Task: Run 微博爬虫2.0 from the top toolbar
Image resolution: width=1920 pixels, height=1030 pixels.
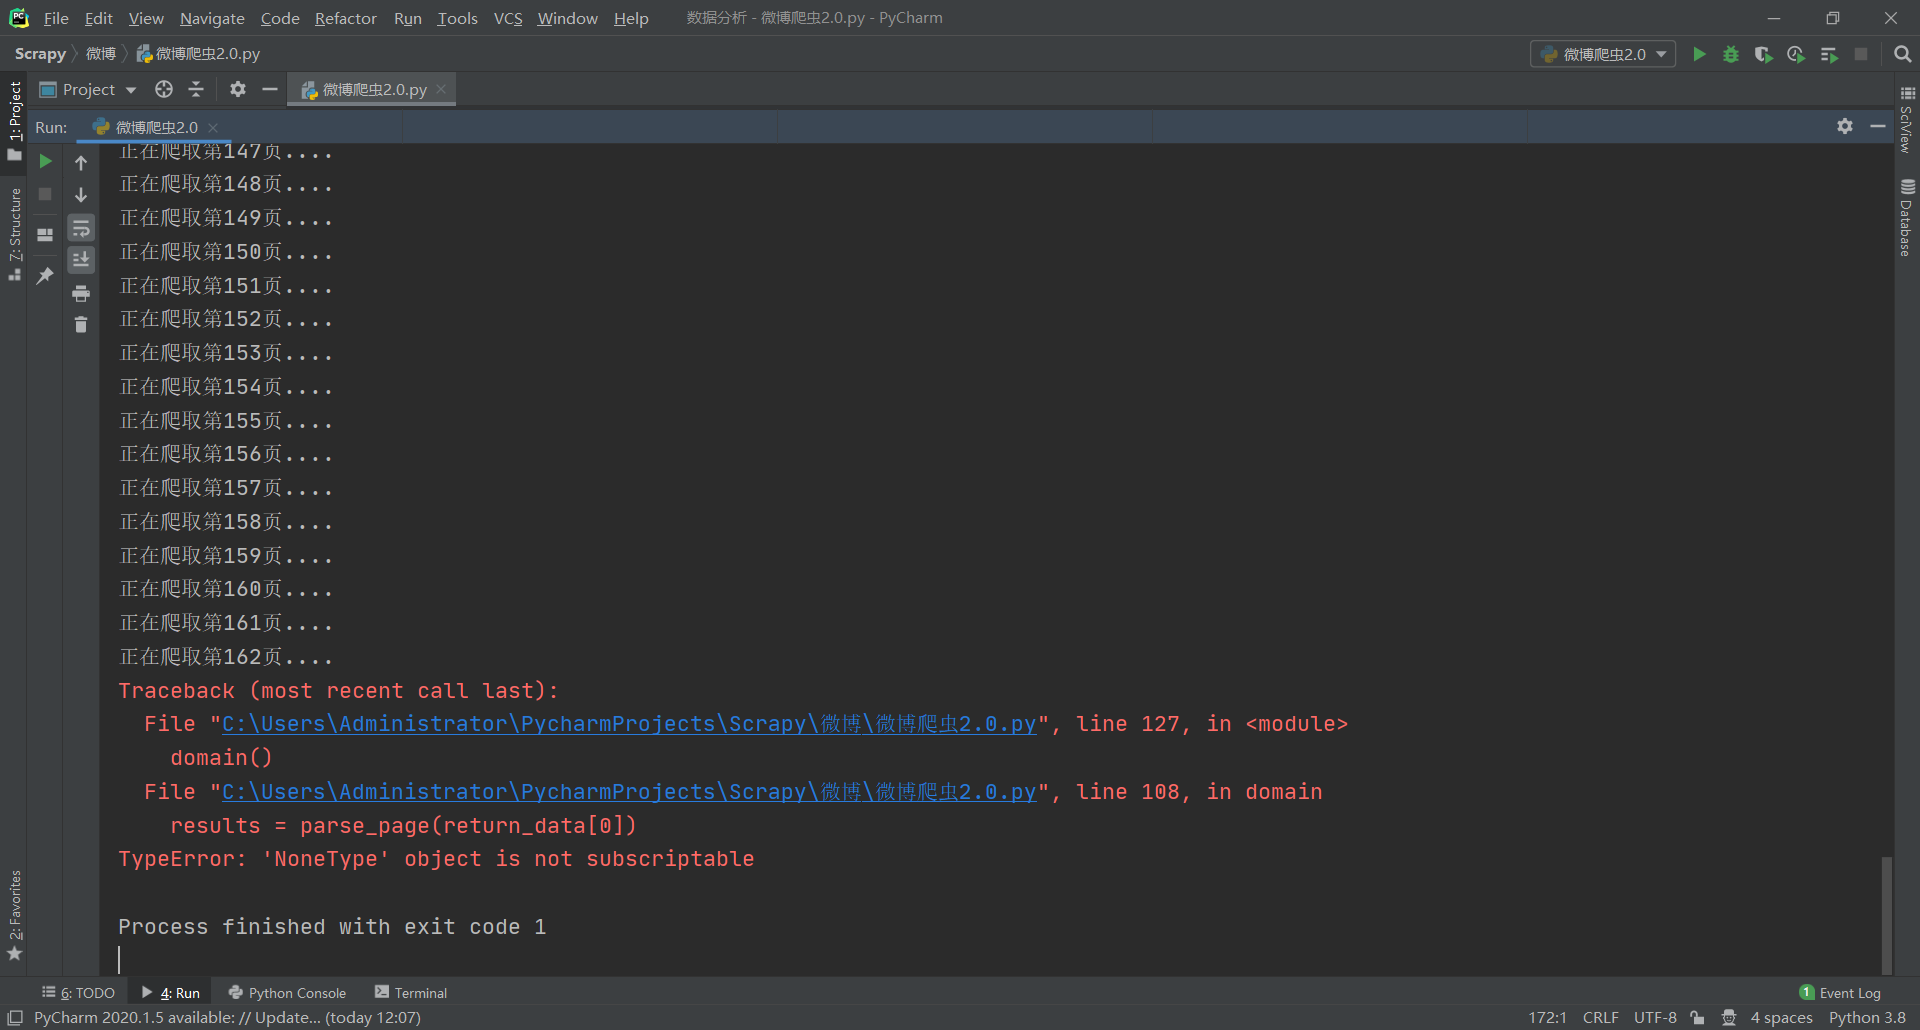Action: pos(1699,54)
